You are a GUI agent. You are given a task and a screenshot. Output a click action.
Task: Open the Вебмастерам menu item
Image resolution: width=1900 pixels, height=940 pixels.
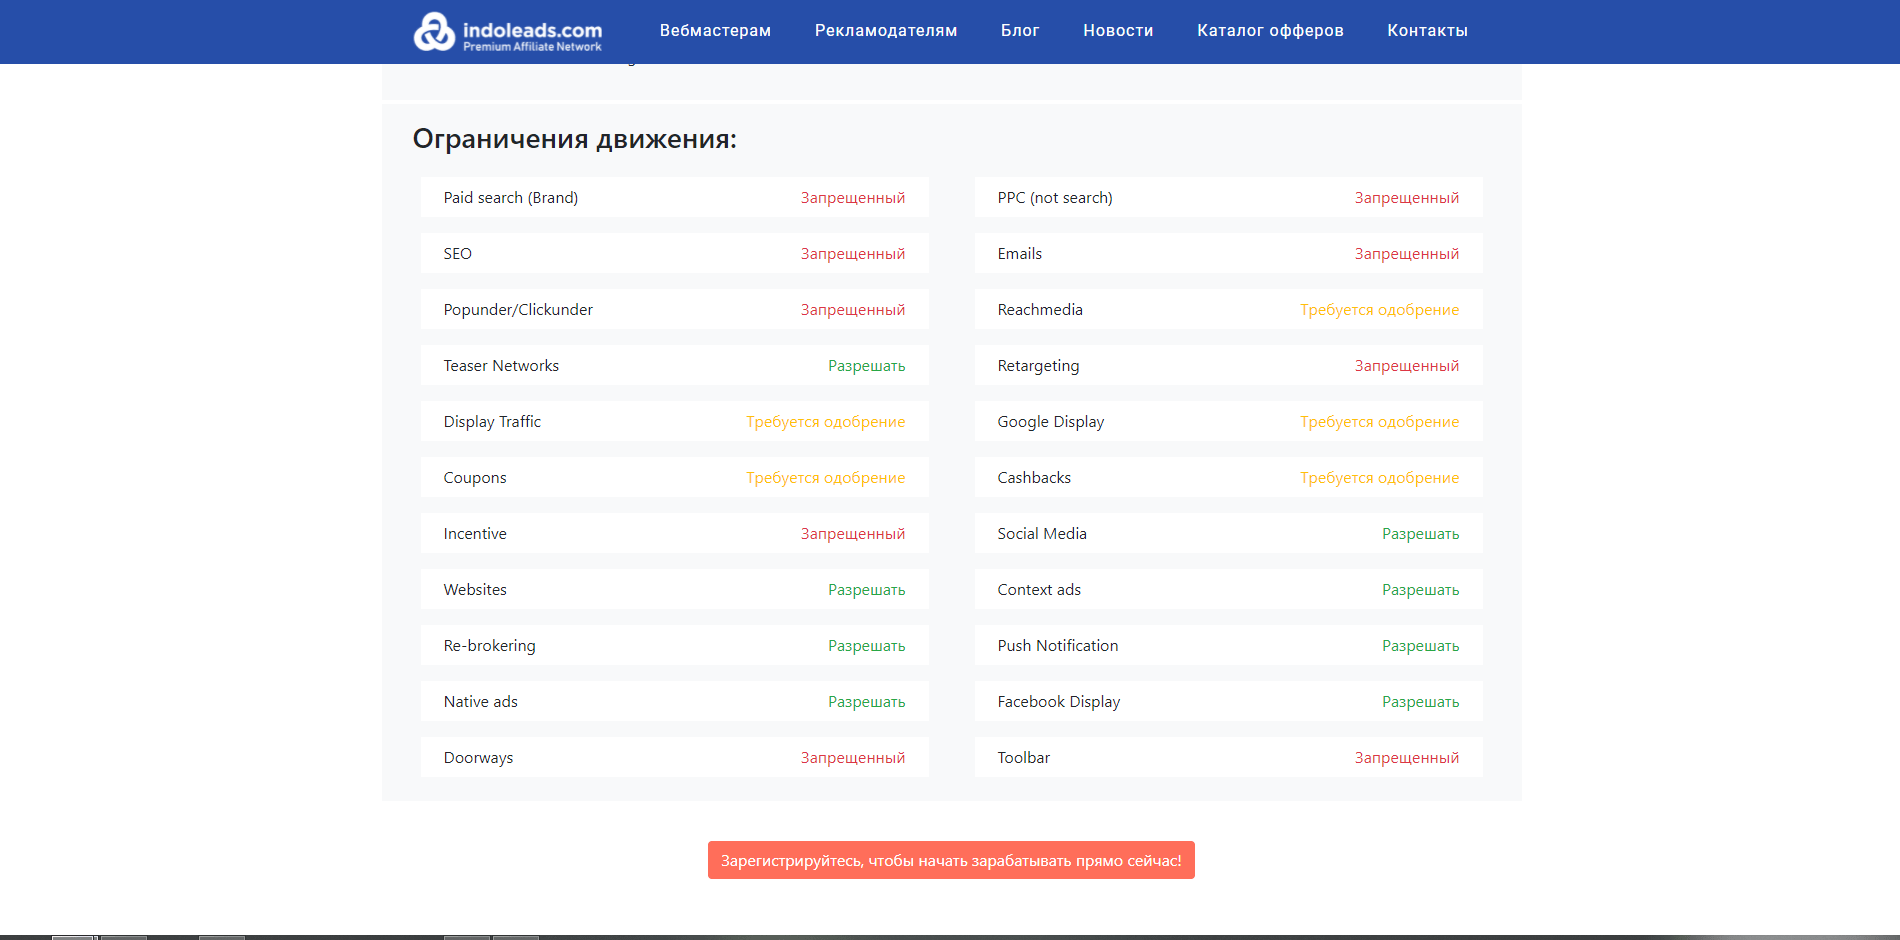point(715,31)
